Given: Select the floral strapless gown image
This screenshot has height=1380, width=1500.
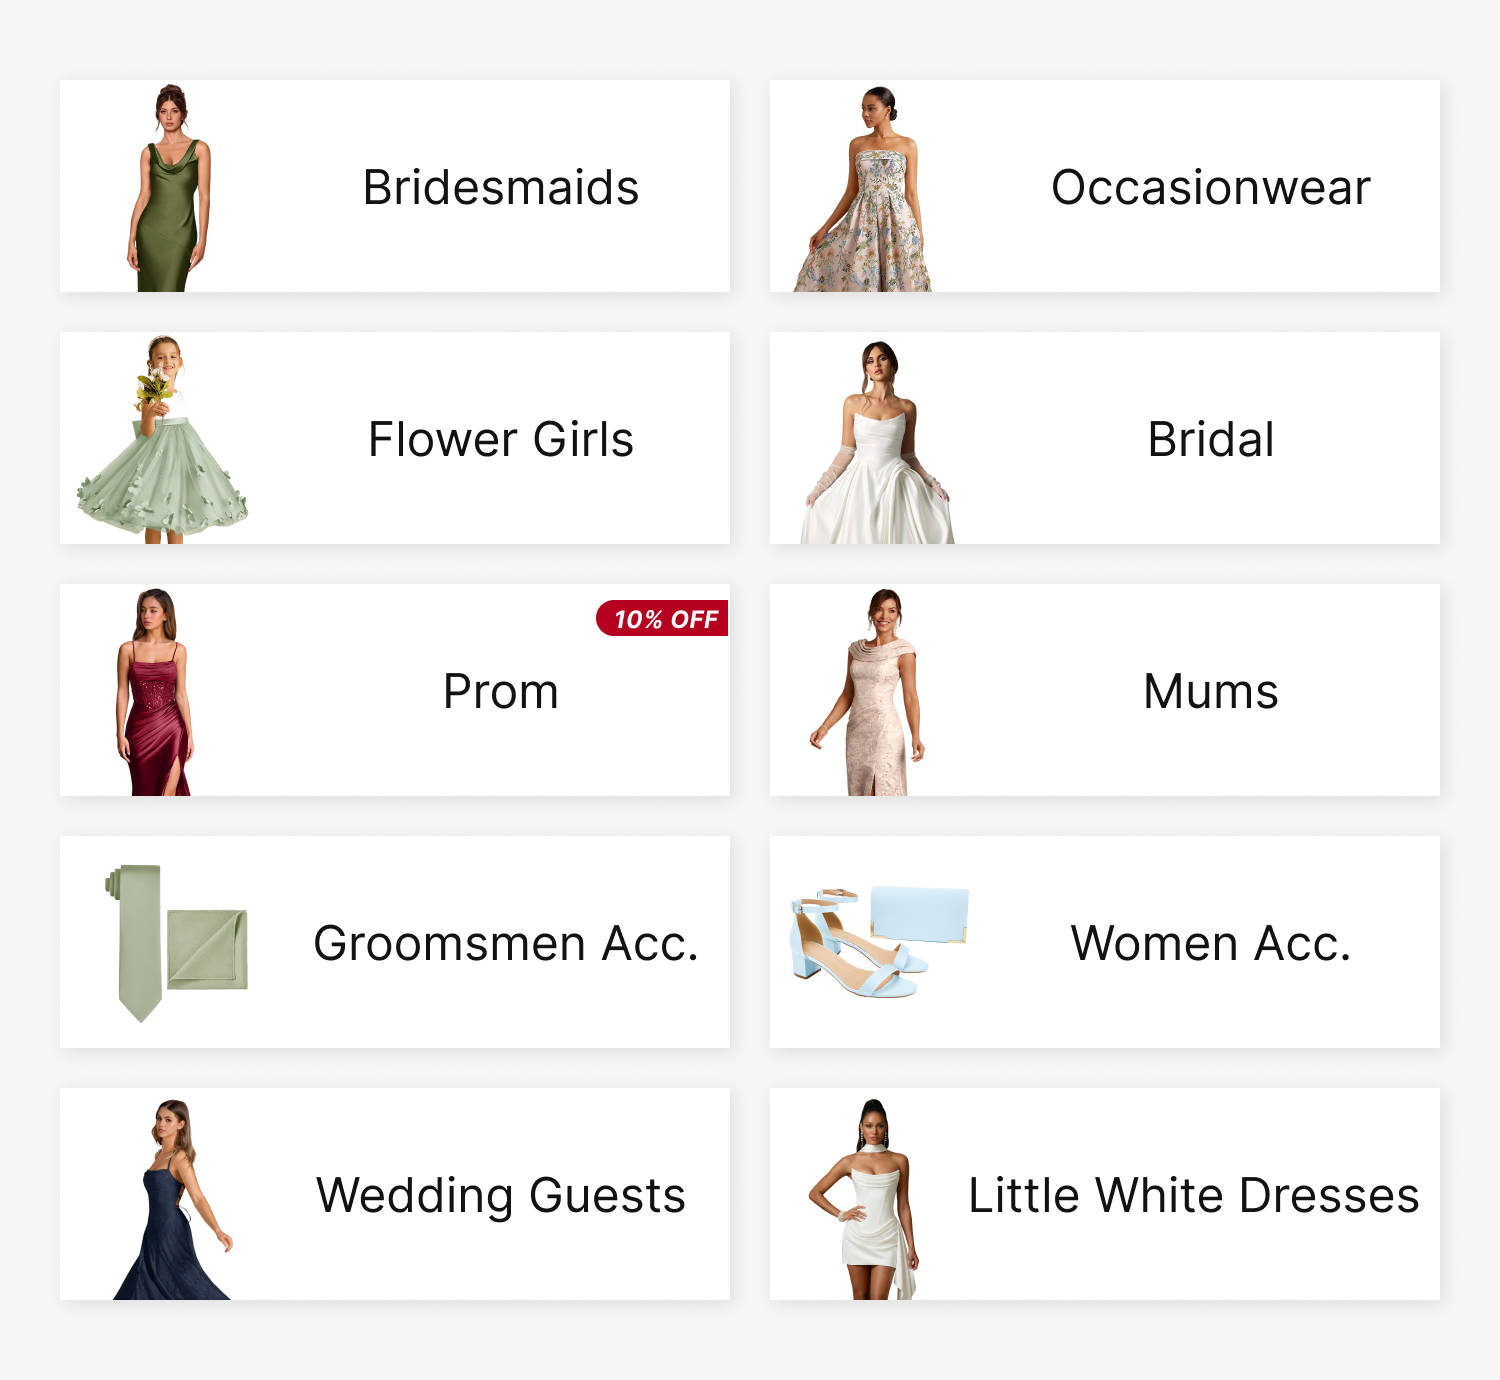Looking at the screenshot, I should (x=864, y=189).
